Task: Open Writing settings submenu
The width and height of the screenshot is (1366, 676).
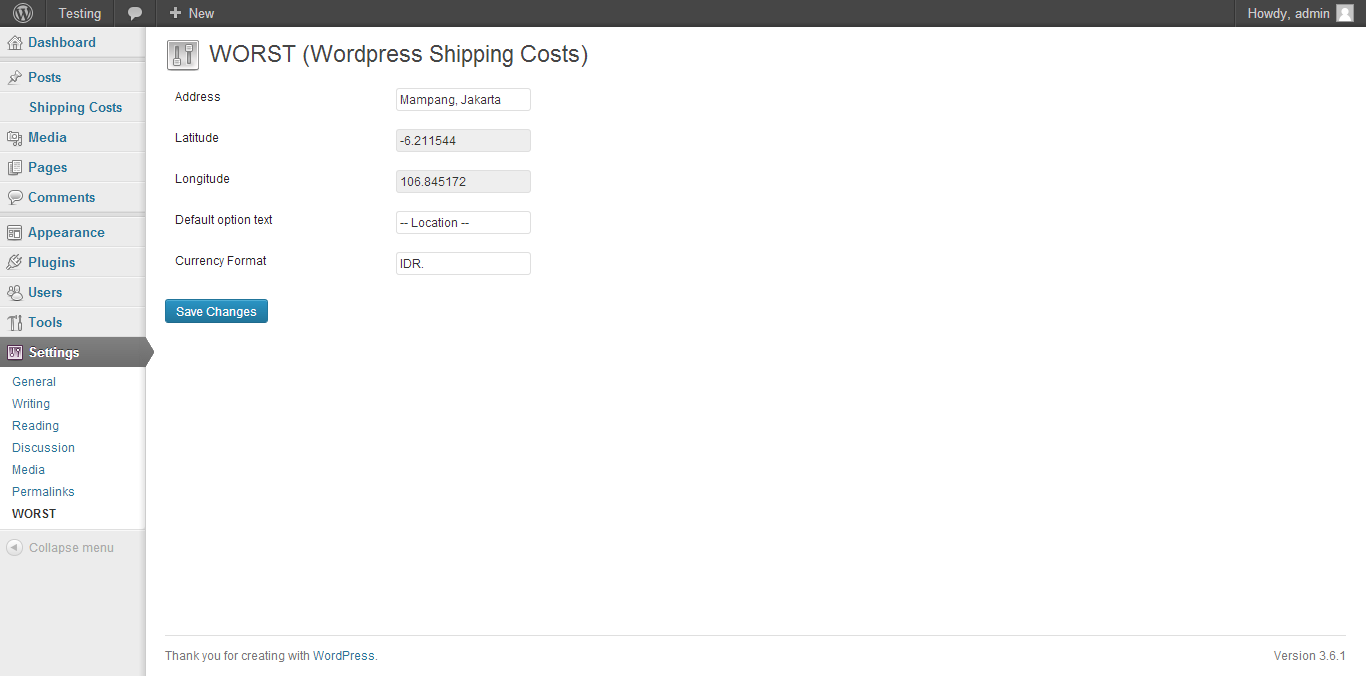Action: click(x=31, y=404)
